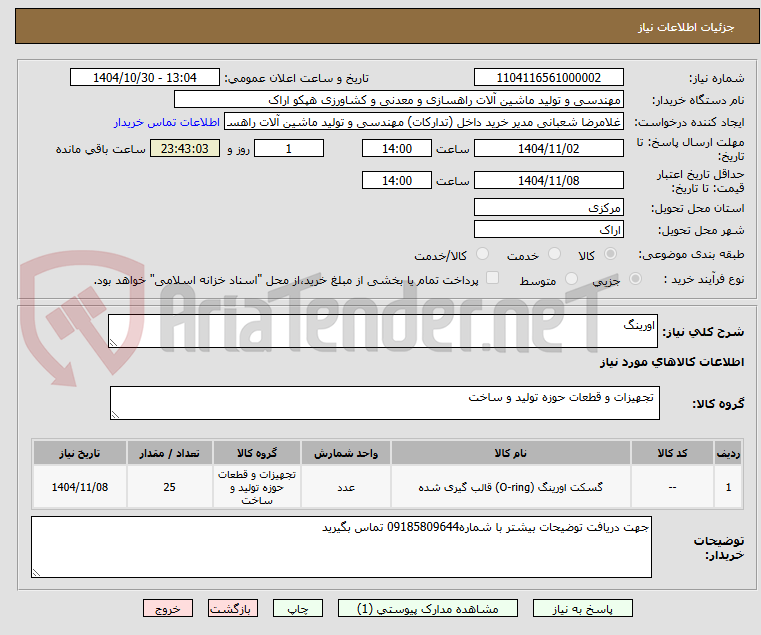Image resolution: width=761 pixels, height=635 pixels.
Task: Click the price validity date 1404/11/08 field
Action: 548,181
